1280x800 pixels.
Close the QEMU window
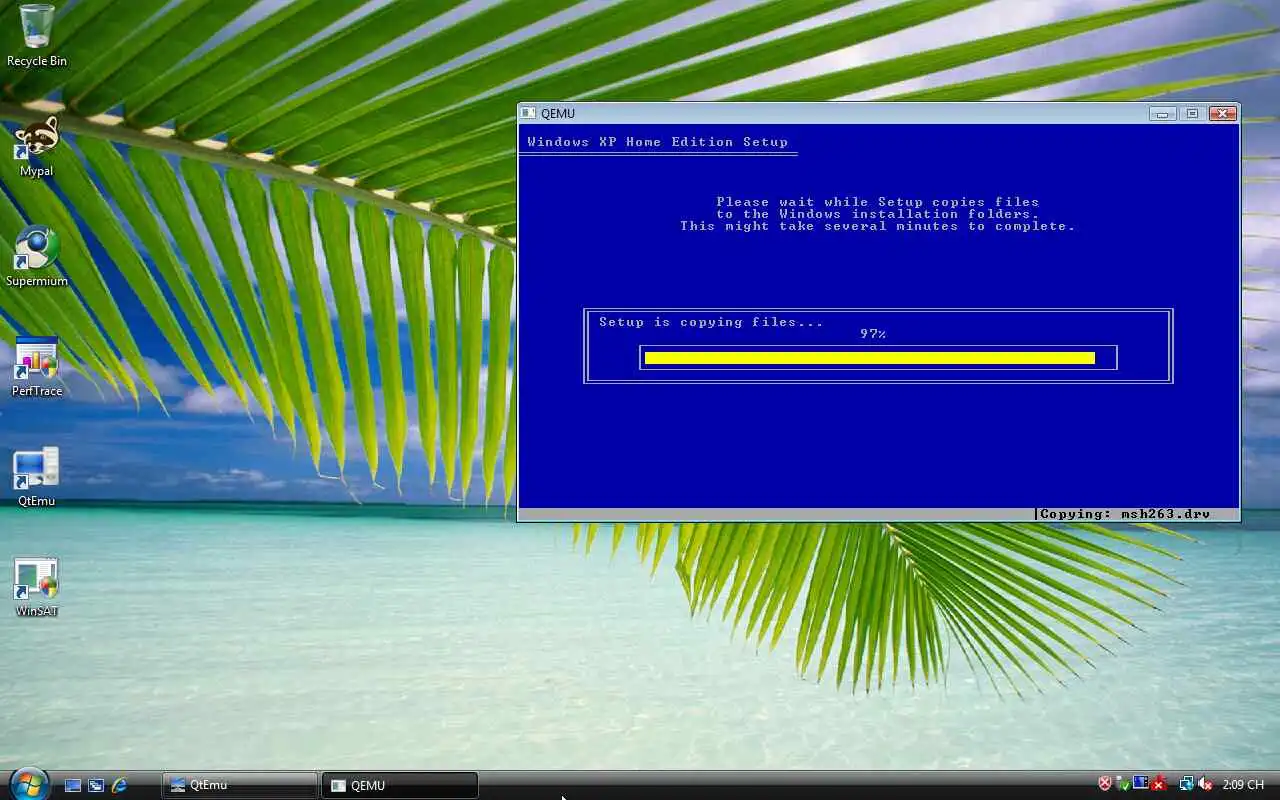click(x=1222, y=113)
